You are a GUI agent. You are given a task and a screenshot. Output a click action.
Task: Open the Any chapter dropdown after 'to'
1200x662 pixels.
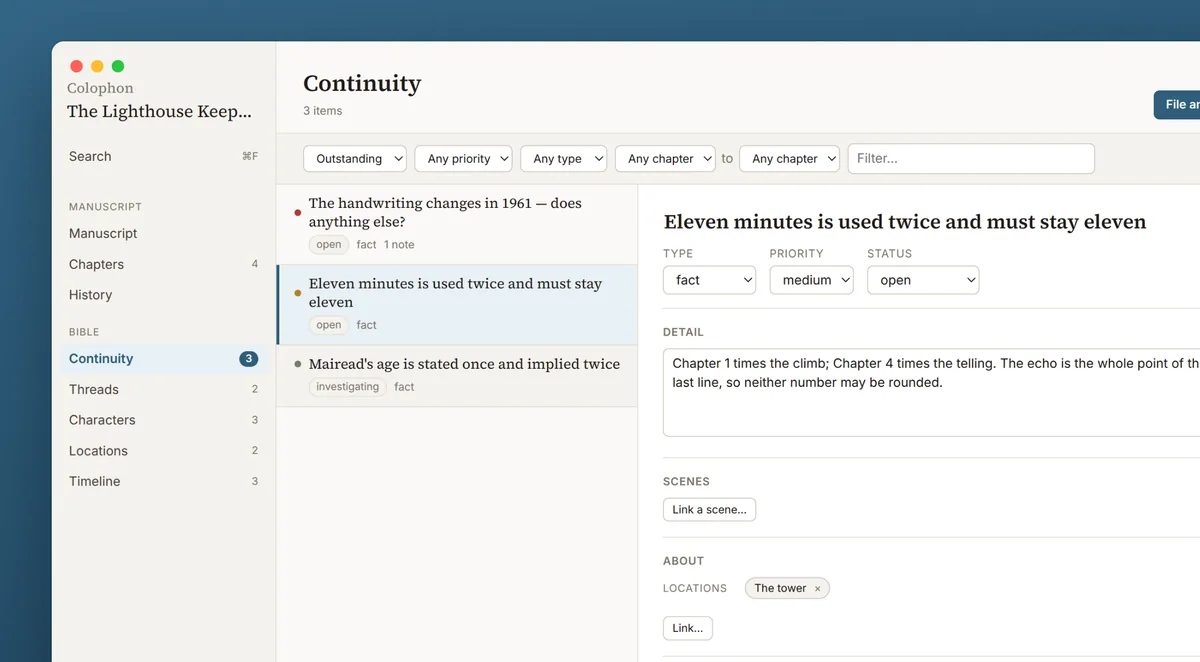click(x=789, y=158)
